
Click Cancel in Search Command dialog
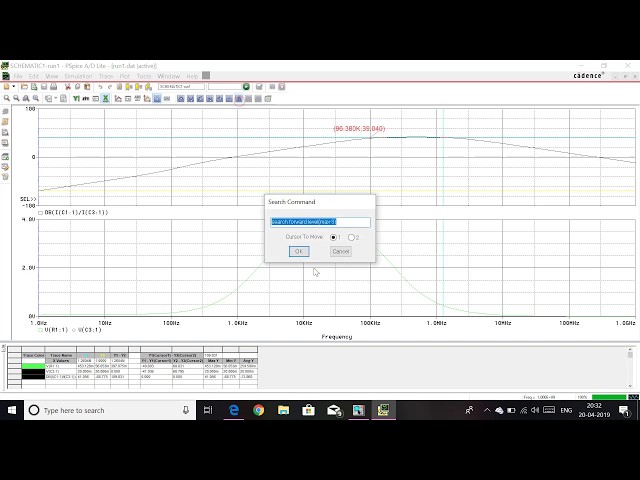pyautogui.click(x=341, y=251)
